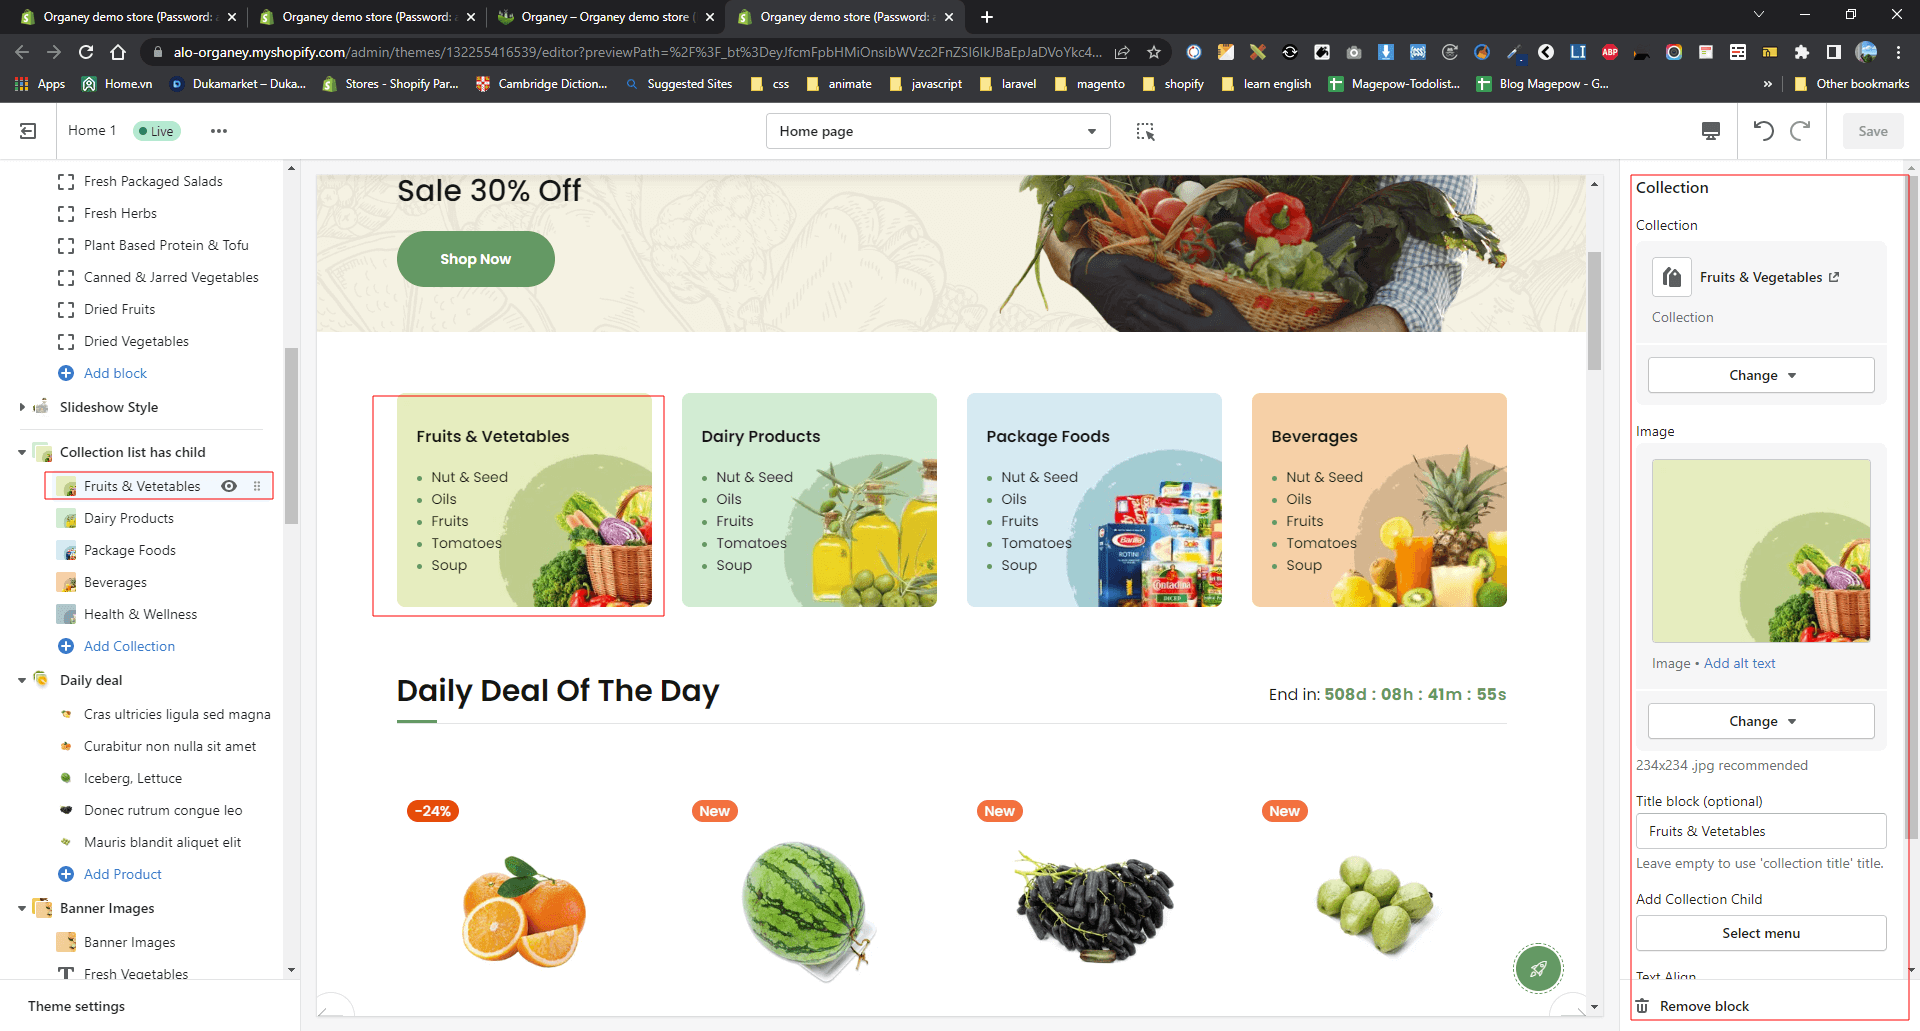The width and height of the screenshot is (1920, 1031).
Task: Click the redo arrow icon
Action: [1801, 131]
